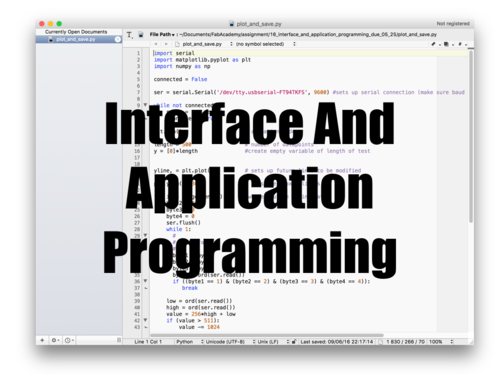Click the 1 830 / 266 / 70 document statistics
500x375 pixels.
405,342
